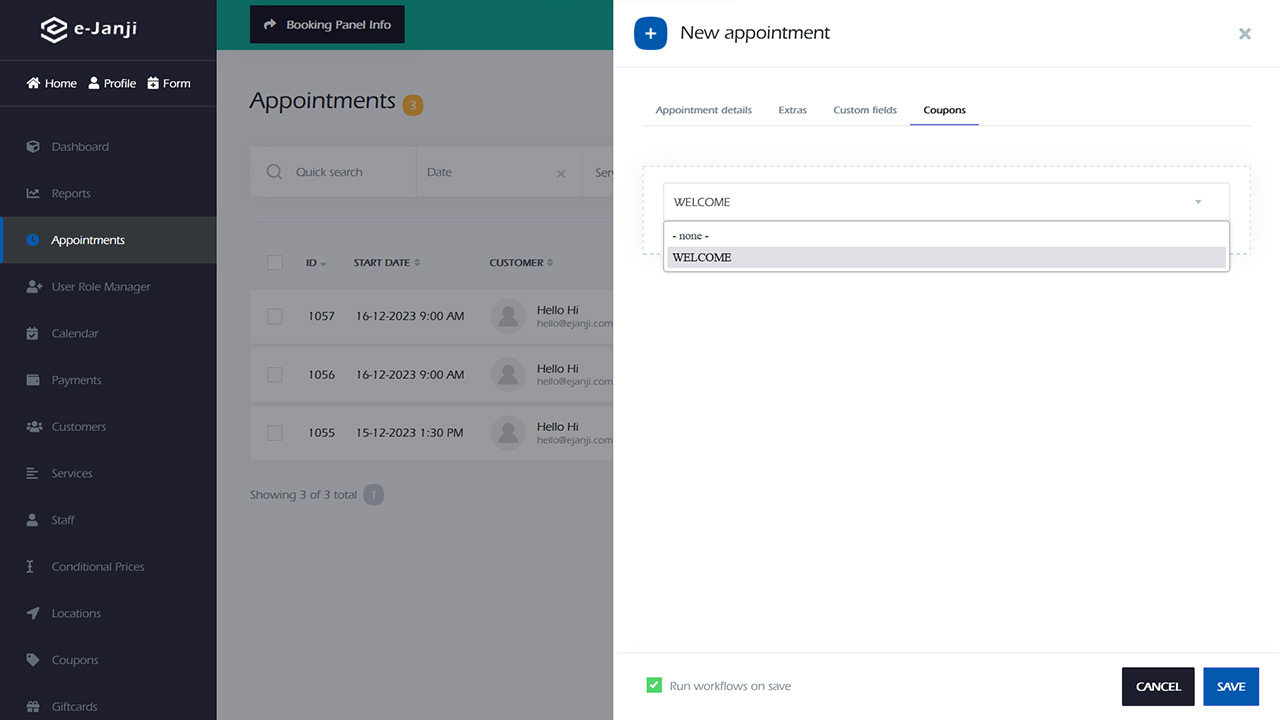Toggle Run workflows on save checkbox
This screenshot has width=1280, height=720.
pos(654,685)
